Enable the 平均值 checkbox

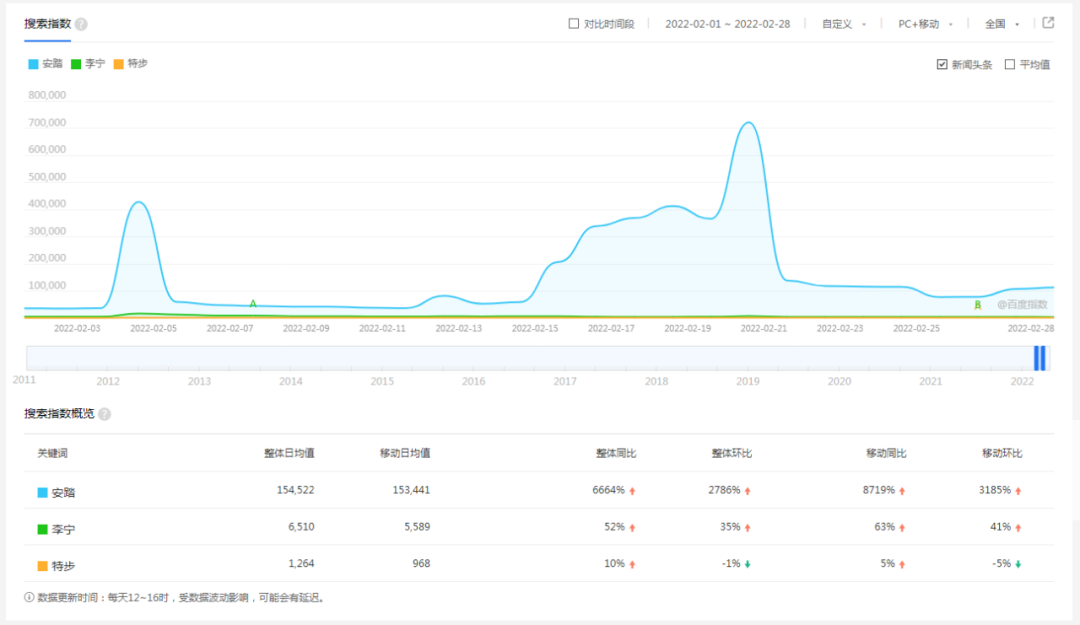coord(1010,64)
